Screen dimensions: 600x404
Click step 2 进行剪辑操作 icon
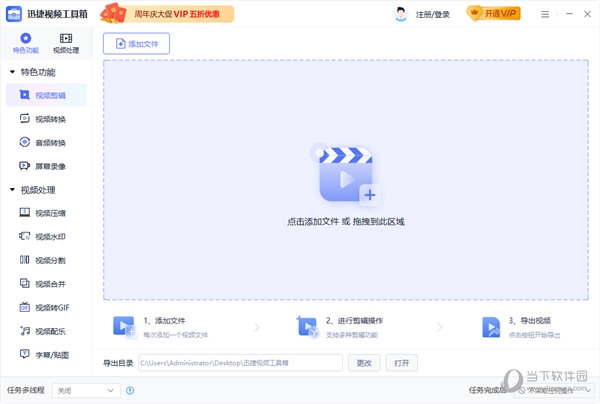[x=307, y=326]
